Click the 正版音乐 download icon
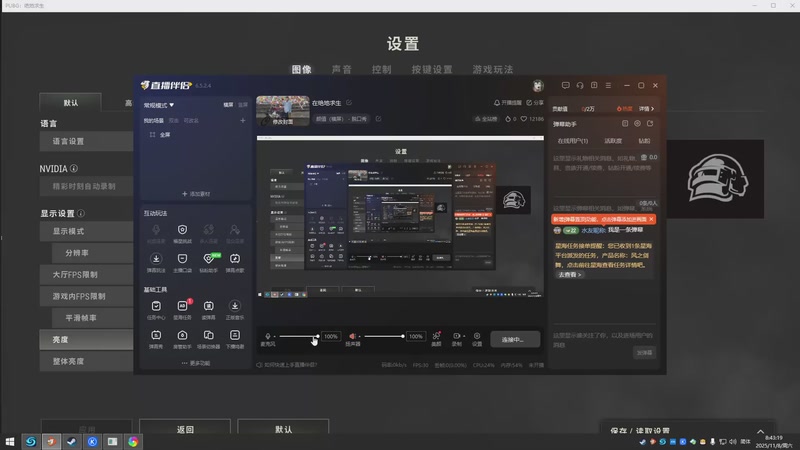Image resolution: width=800 pixels, height=450 pixels. (x=235, y=306)
